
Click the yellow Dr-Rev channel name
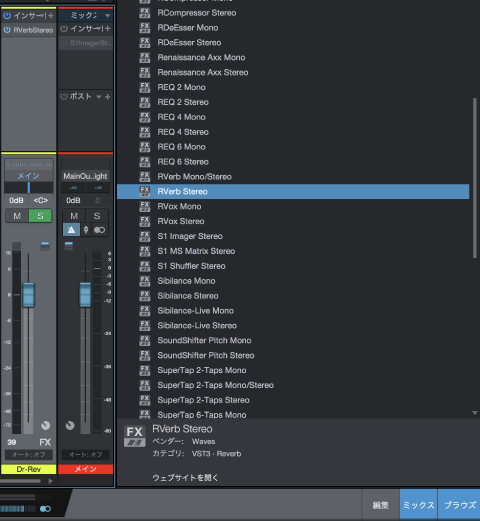(29, 469)
